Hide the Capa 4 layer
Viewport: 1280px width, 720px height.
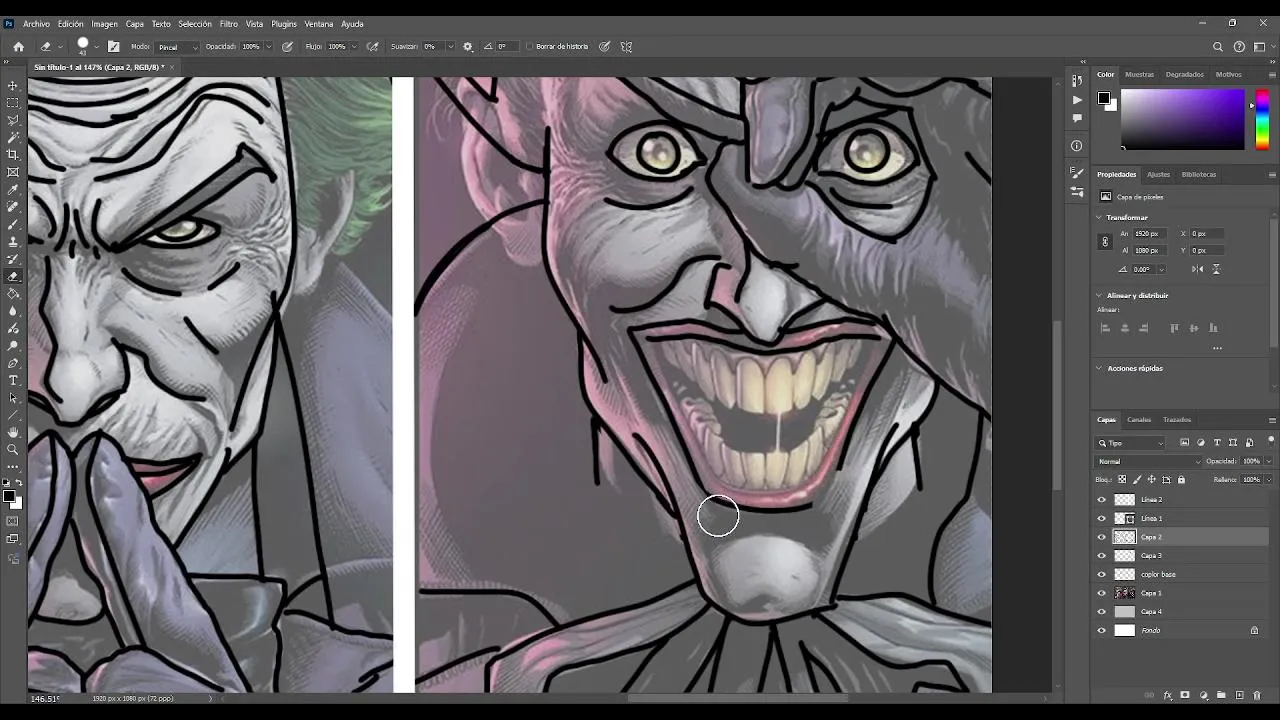1102,612
